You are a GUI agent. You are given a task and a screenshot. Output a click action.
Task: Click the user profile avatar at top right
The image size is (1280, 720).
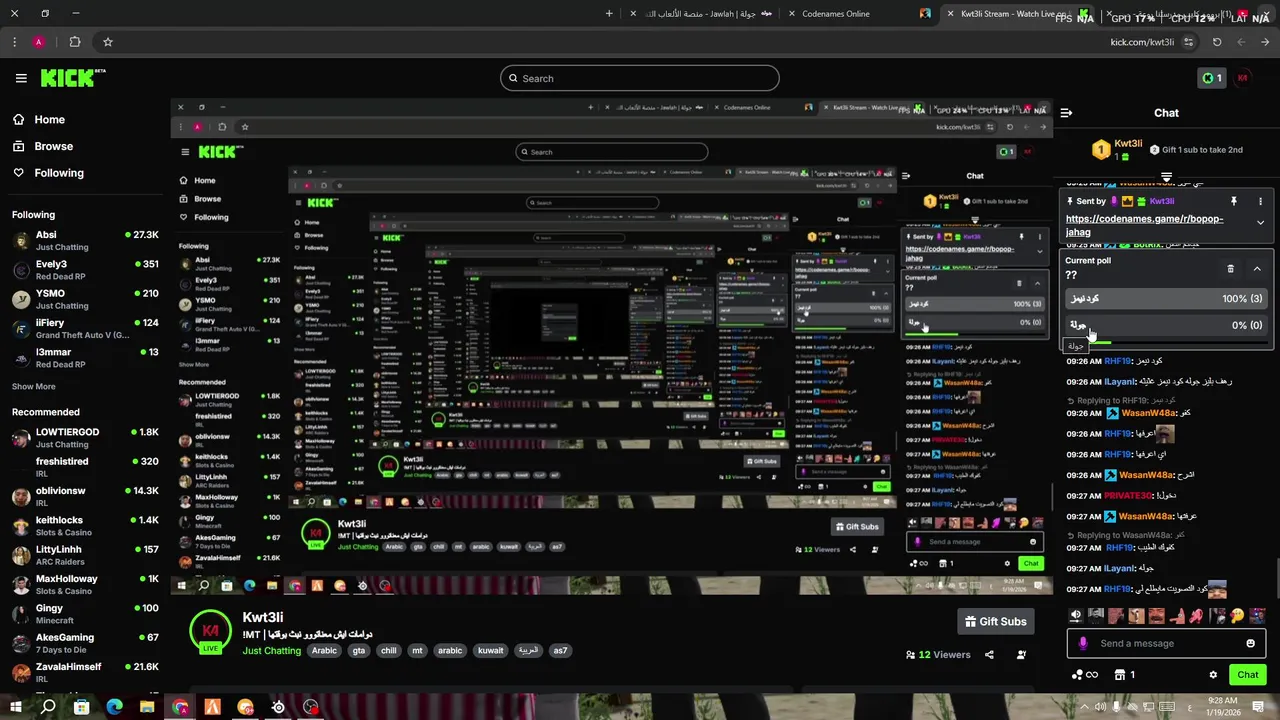tap(1243, 78)
